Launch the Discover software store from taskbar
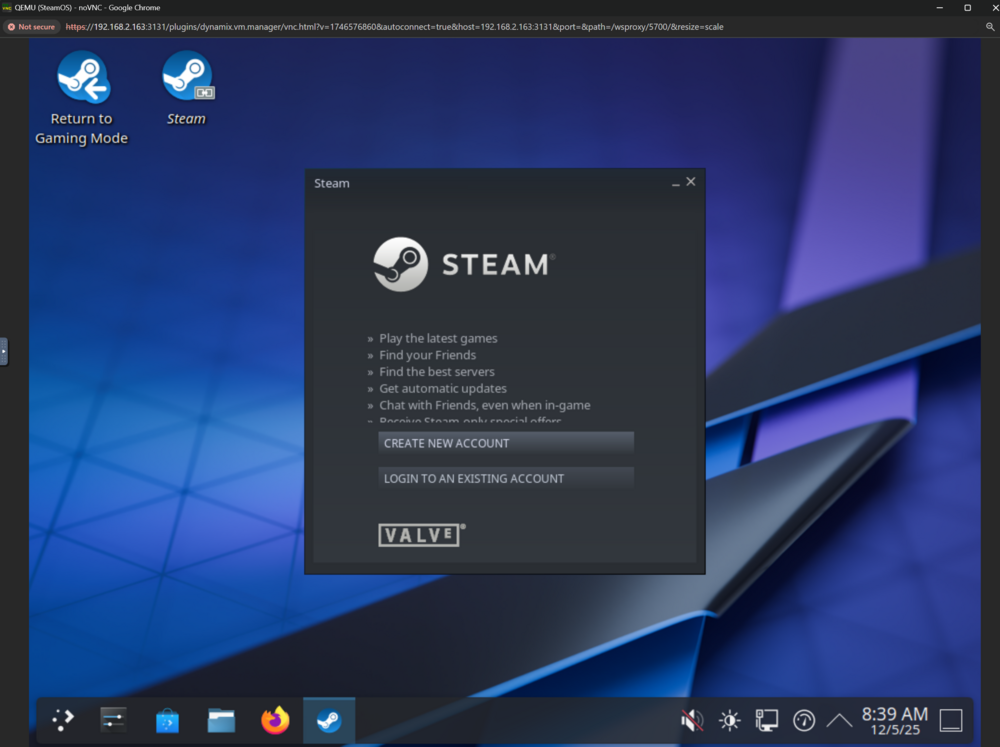Viewport: 1000px width, 747px height. [168, 721]
